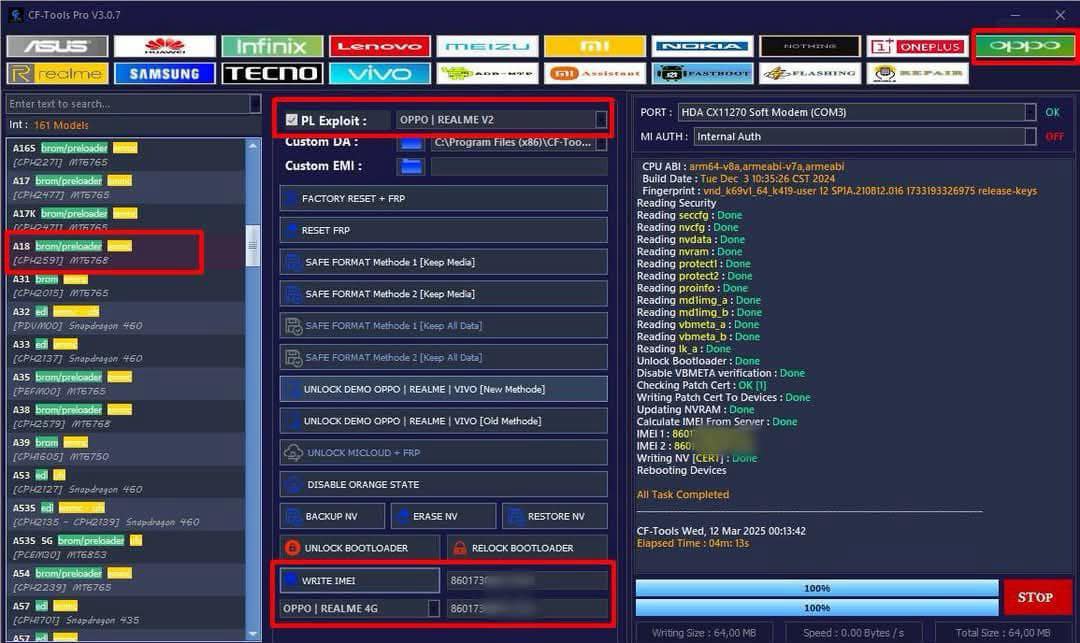Click the ERASE NV button
Screen dimensions: 1080x643
pyautogui.click(x=444, y=516)
